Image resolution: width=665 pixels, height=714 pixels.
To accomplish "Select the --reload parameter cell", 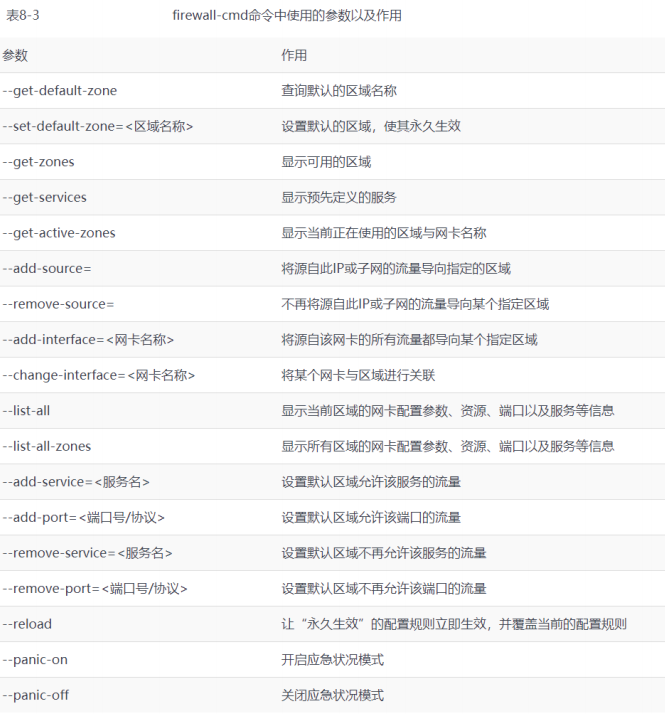I will pyautogui.click(x=27, y=624).
